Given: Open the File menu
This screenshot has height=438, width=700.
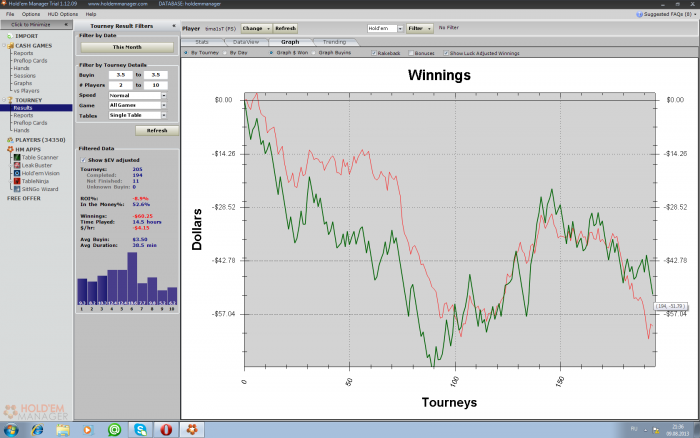Looking at the screenshot, I should [x=10, y=14].
